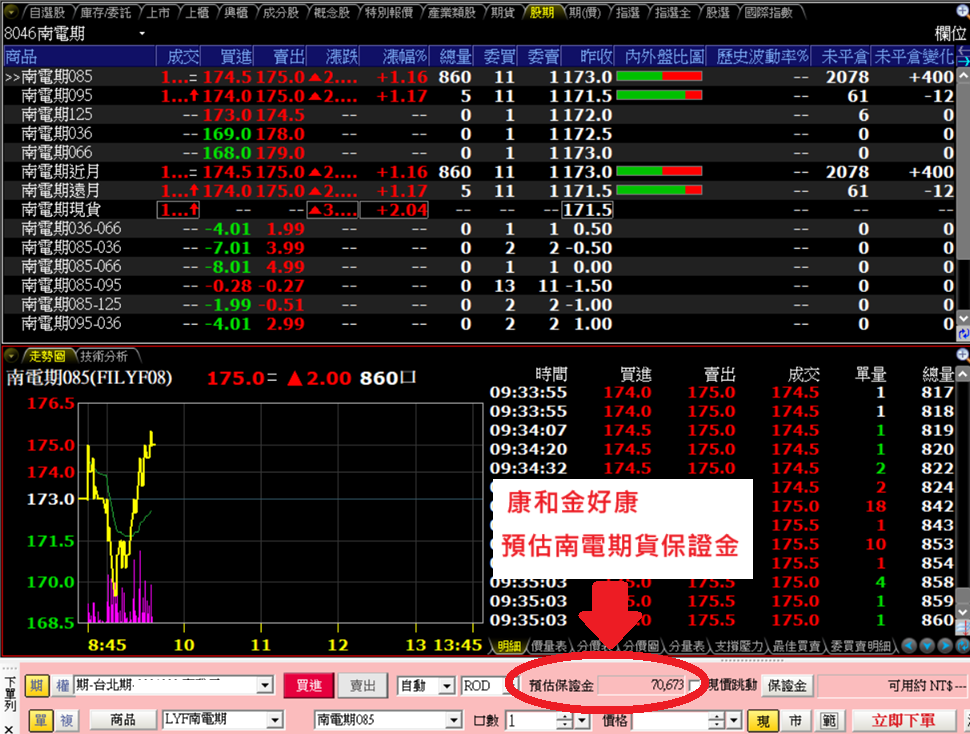Click the refresh icon right of quote table
Screen dimensions: 970x734
coord(963,334)
